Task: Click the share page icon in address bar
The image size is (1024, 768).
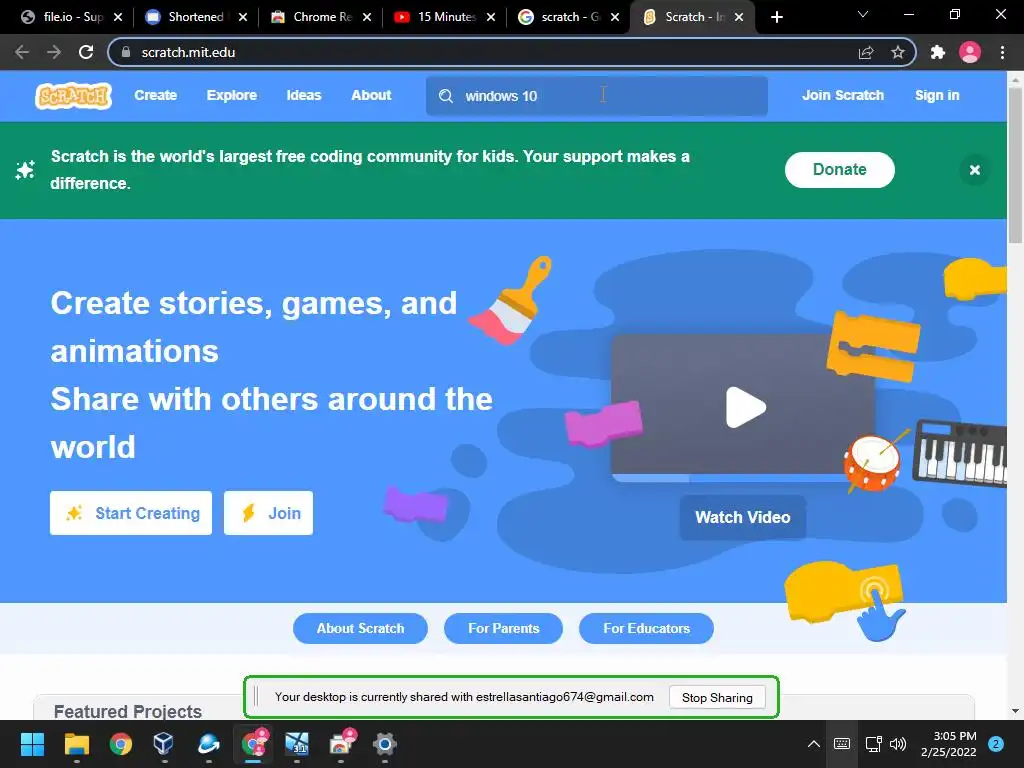Action: click(x=866, y=52)
